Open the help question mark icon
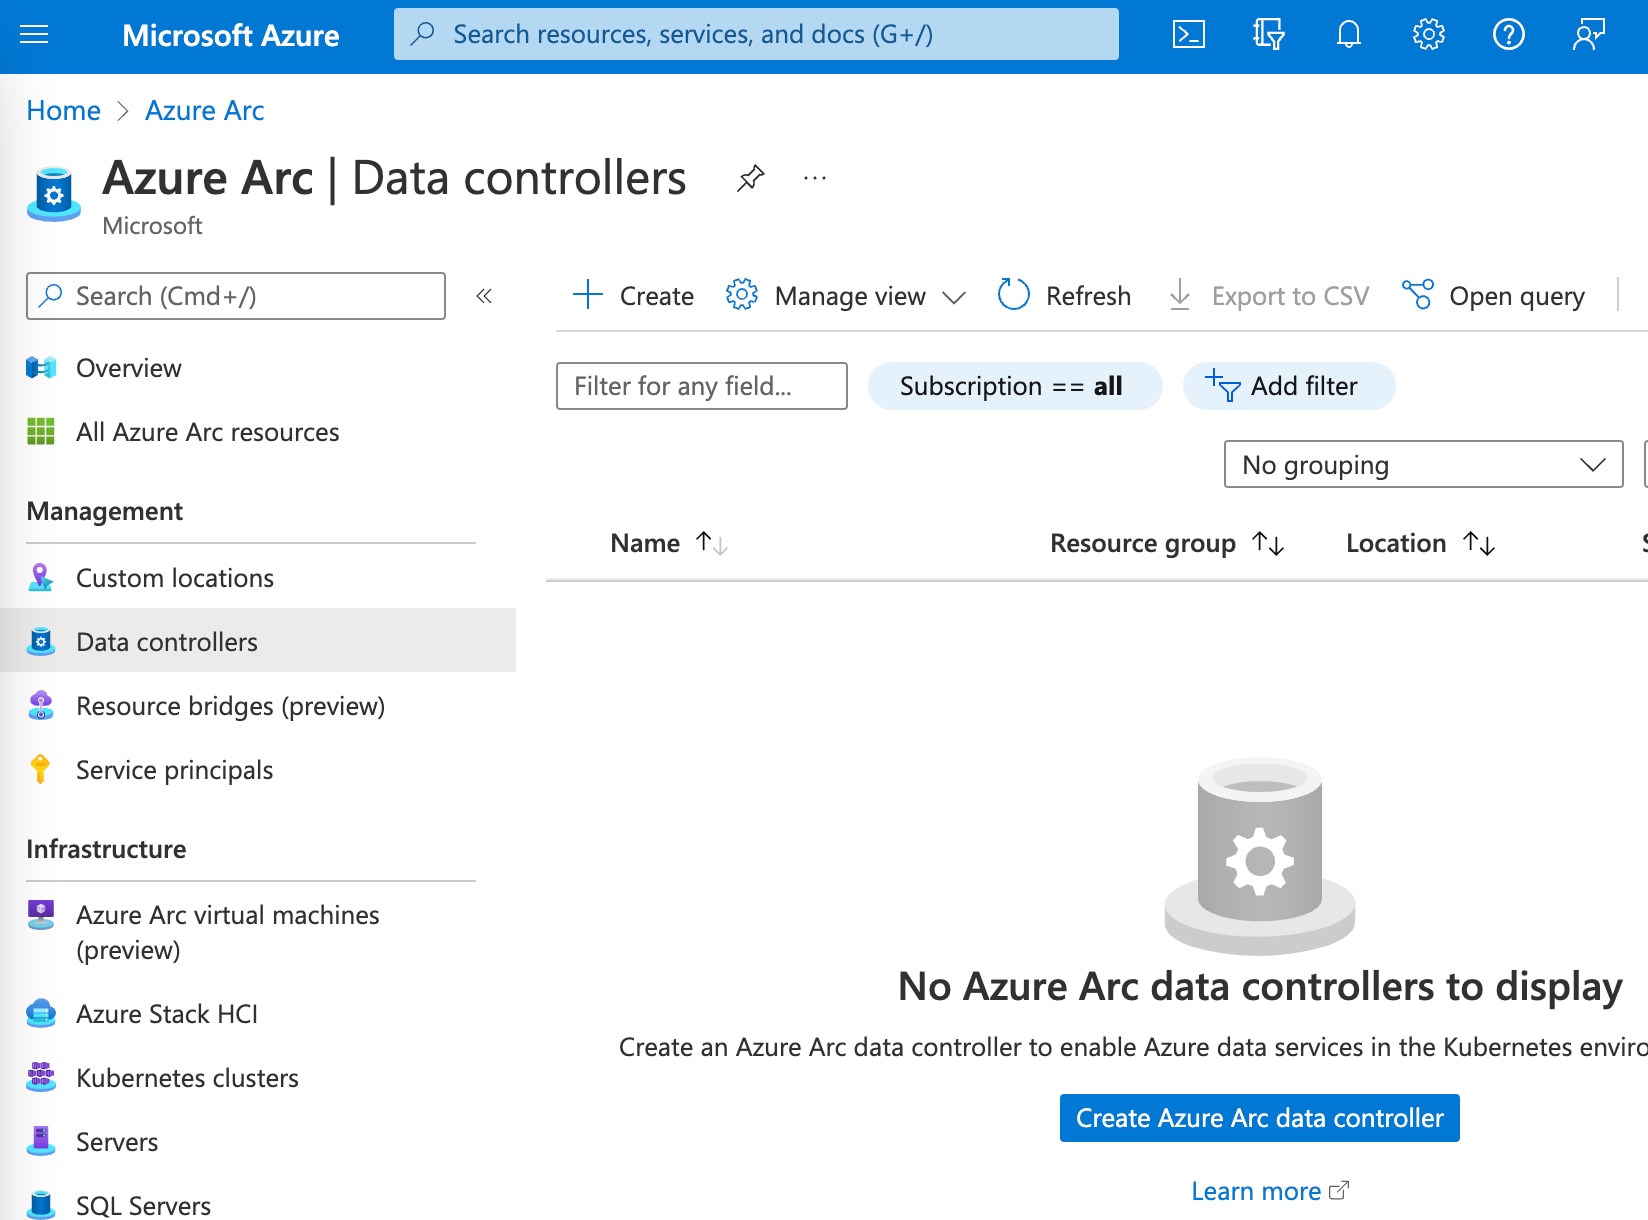1648x1220 pixels. point(1508,35)
